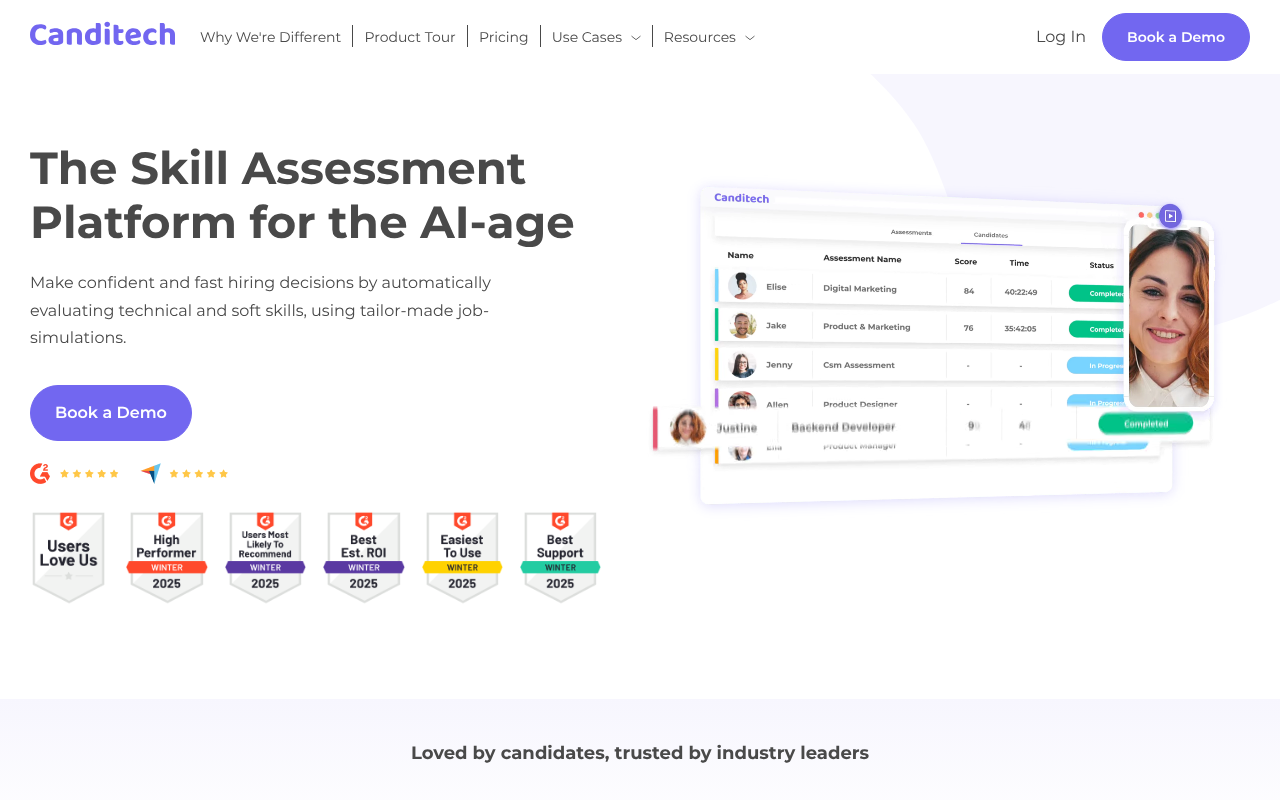Click the Capterra arrow logo
Image resolution: width=1280 pixels, height=800 pixels.
149,472
